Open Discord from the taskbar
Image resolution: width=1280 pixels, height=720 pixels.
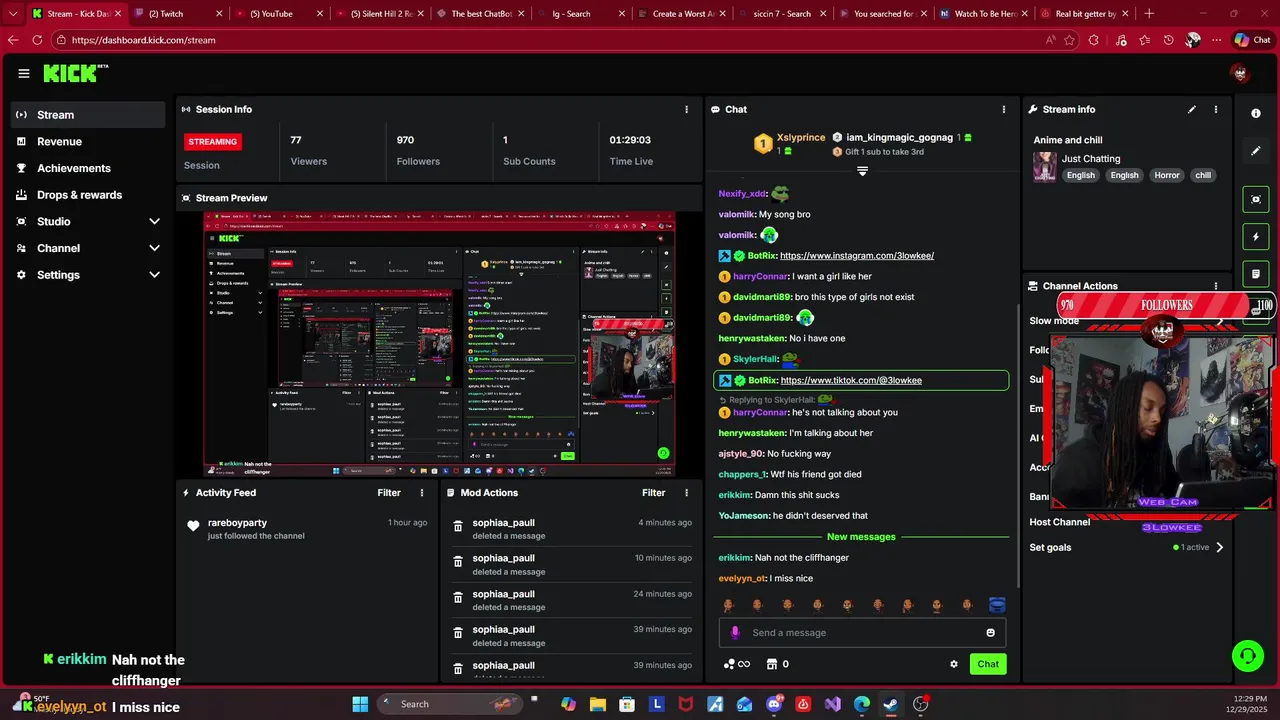(x=774, y=704)
